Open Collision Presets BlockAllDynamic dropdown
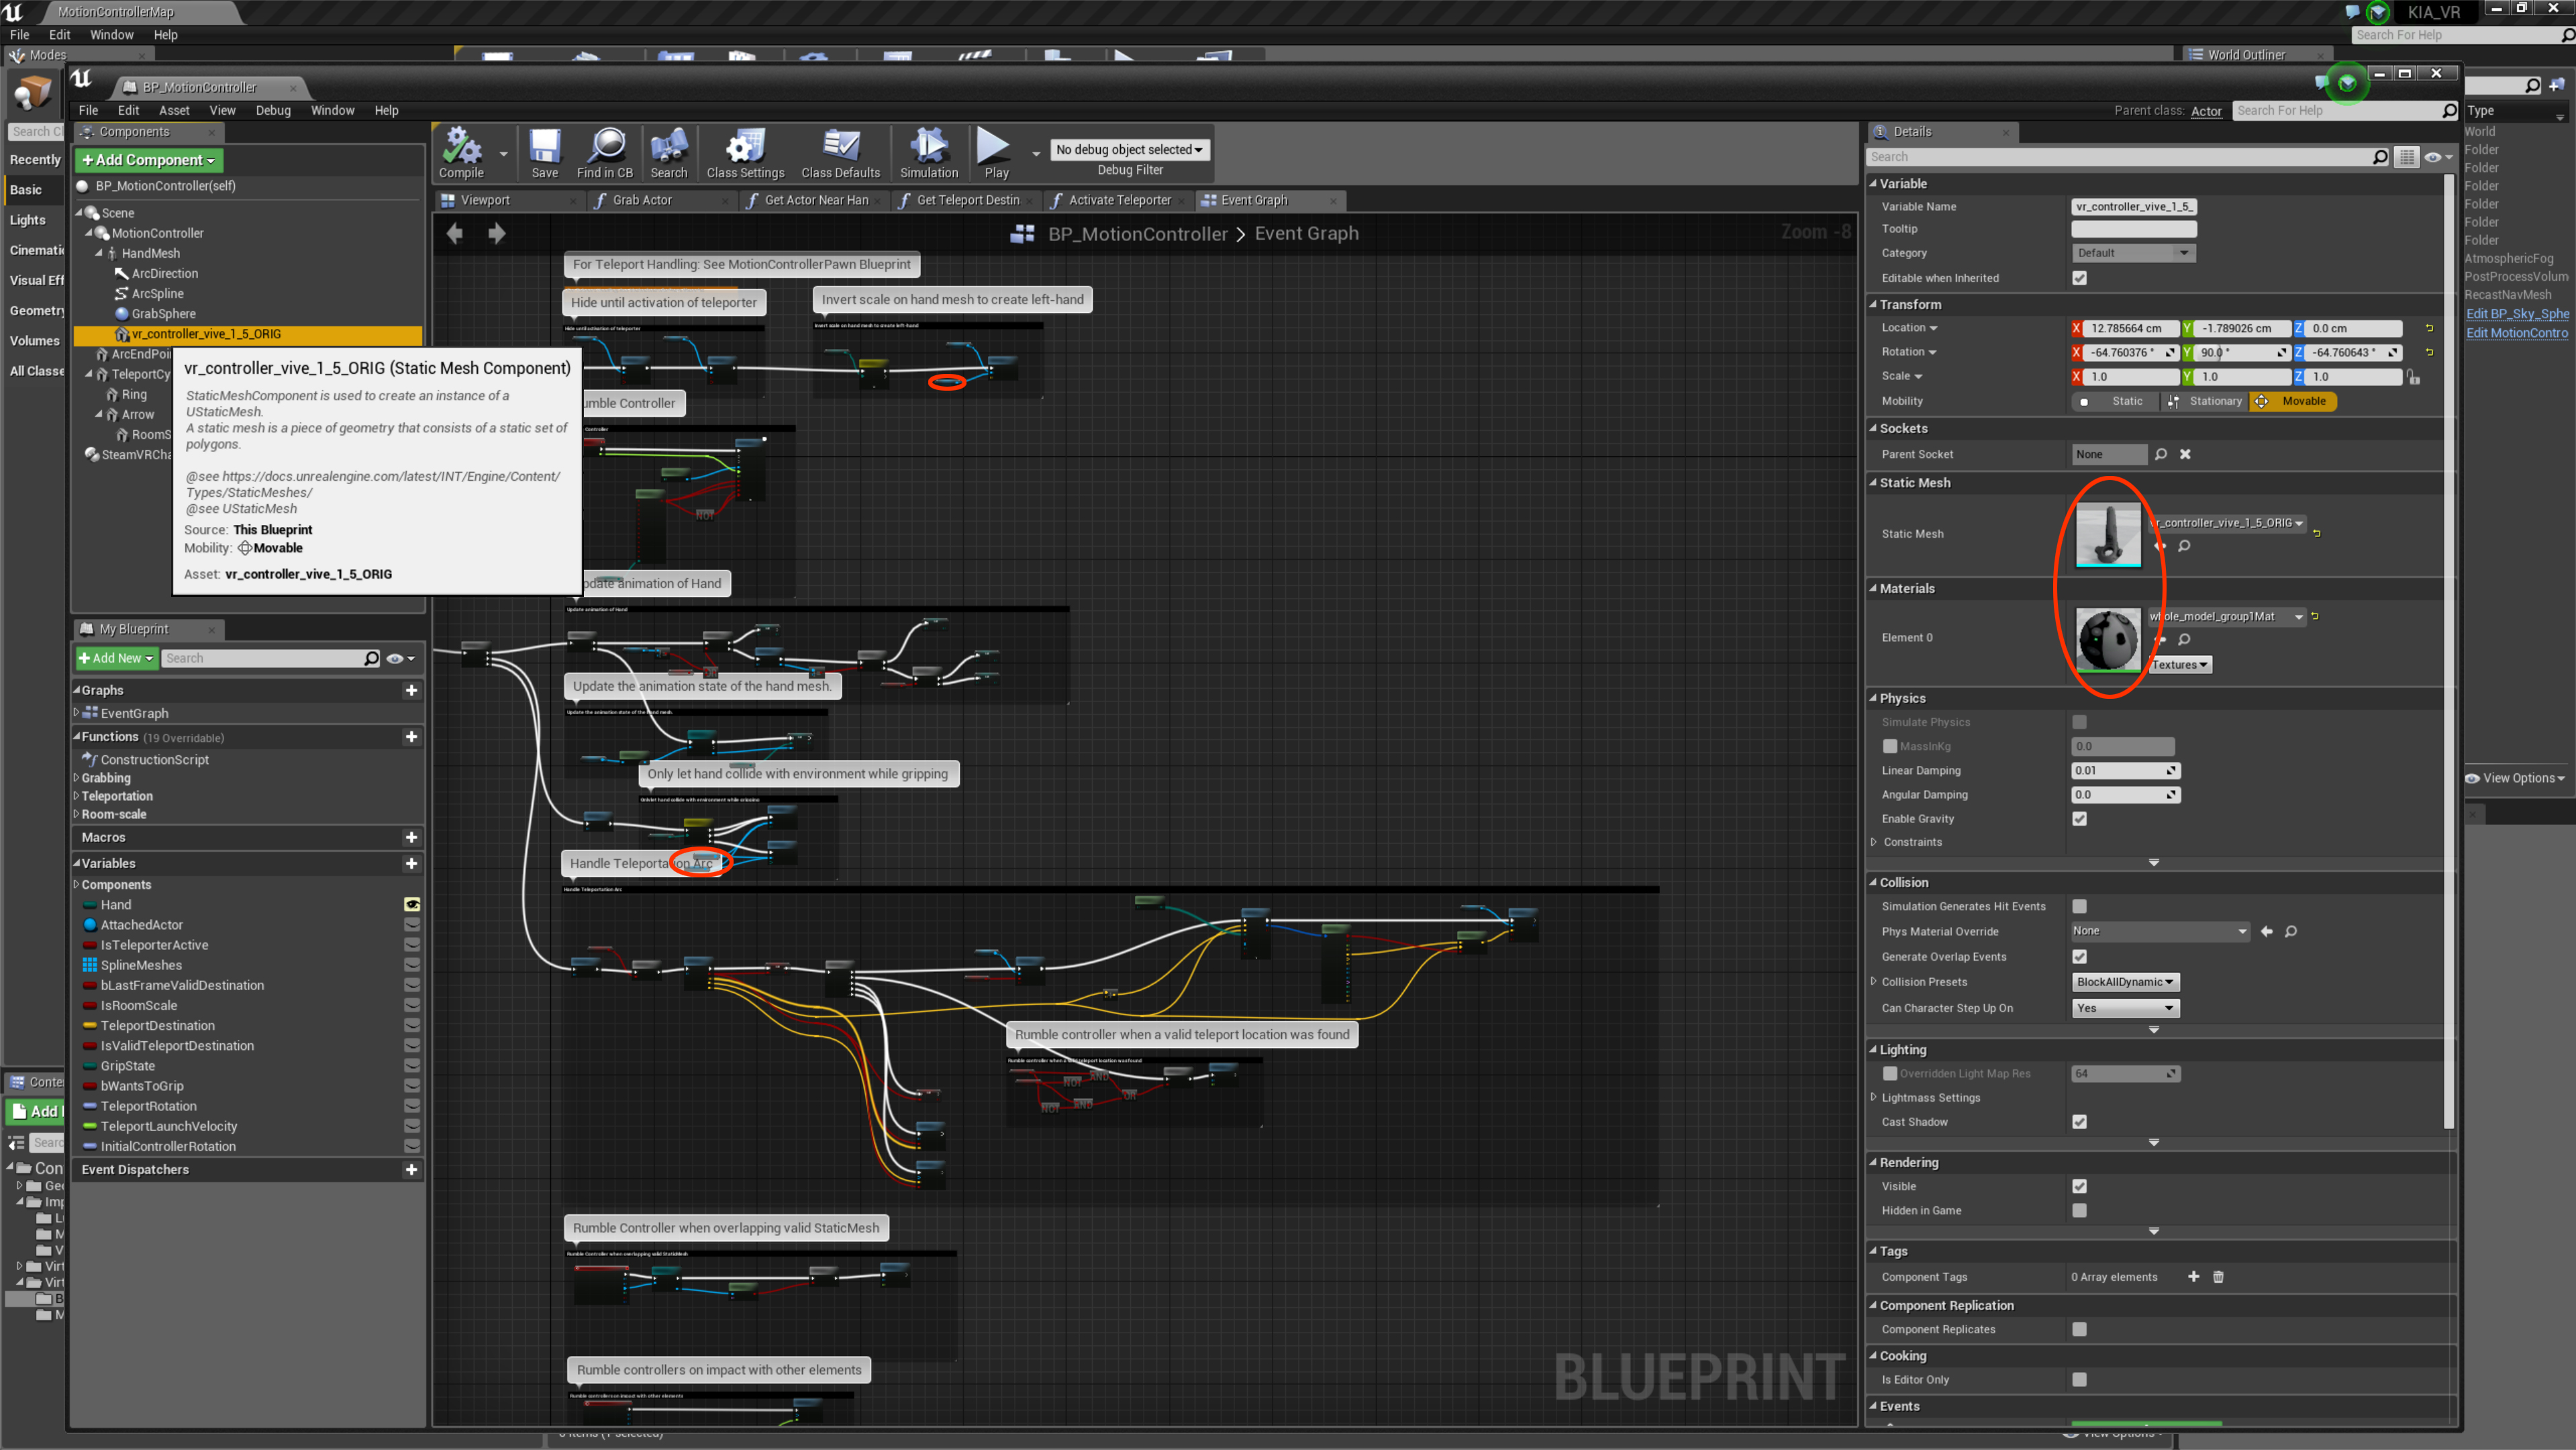Screen dimensions: 2576x1450 tap(2125, 982)
